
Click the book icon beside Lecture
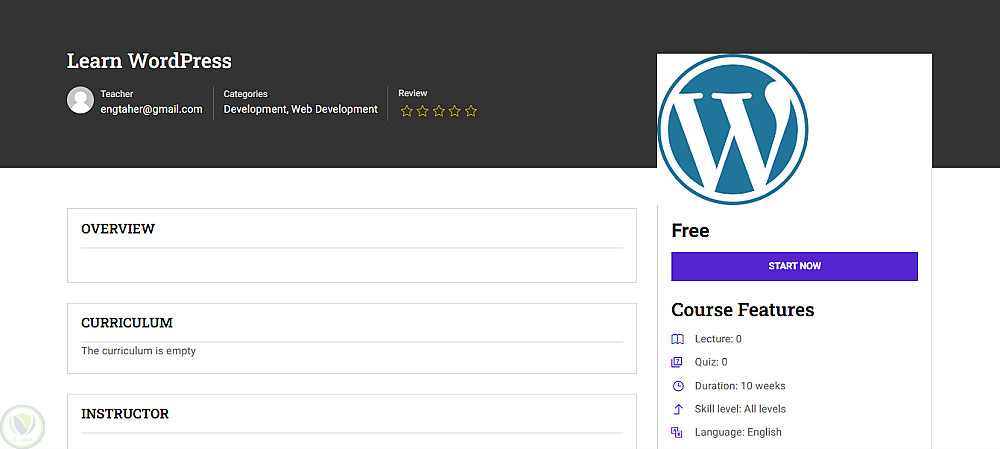[677, 339]
